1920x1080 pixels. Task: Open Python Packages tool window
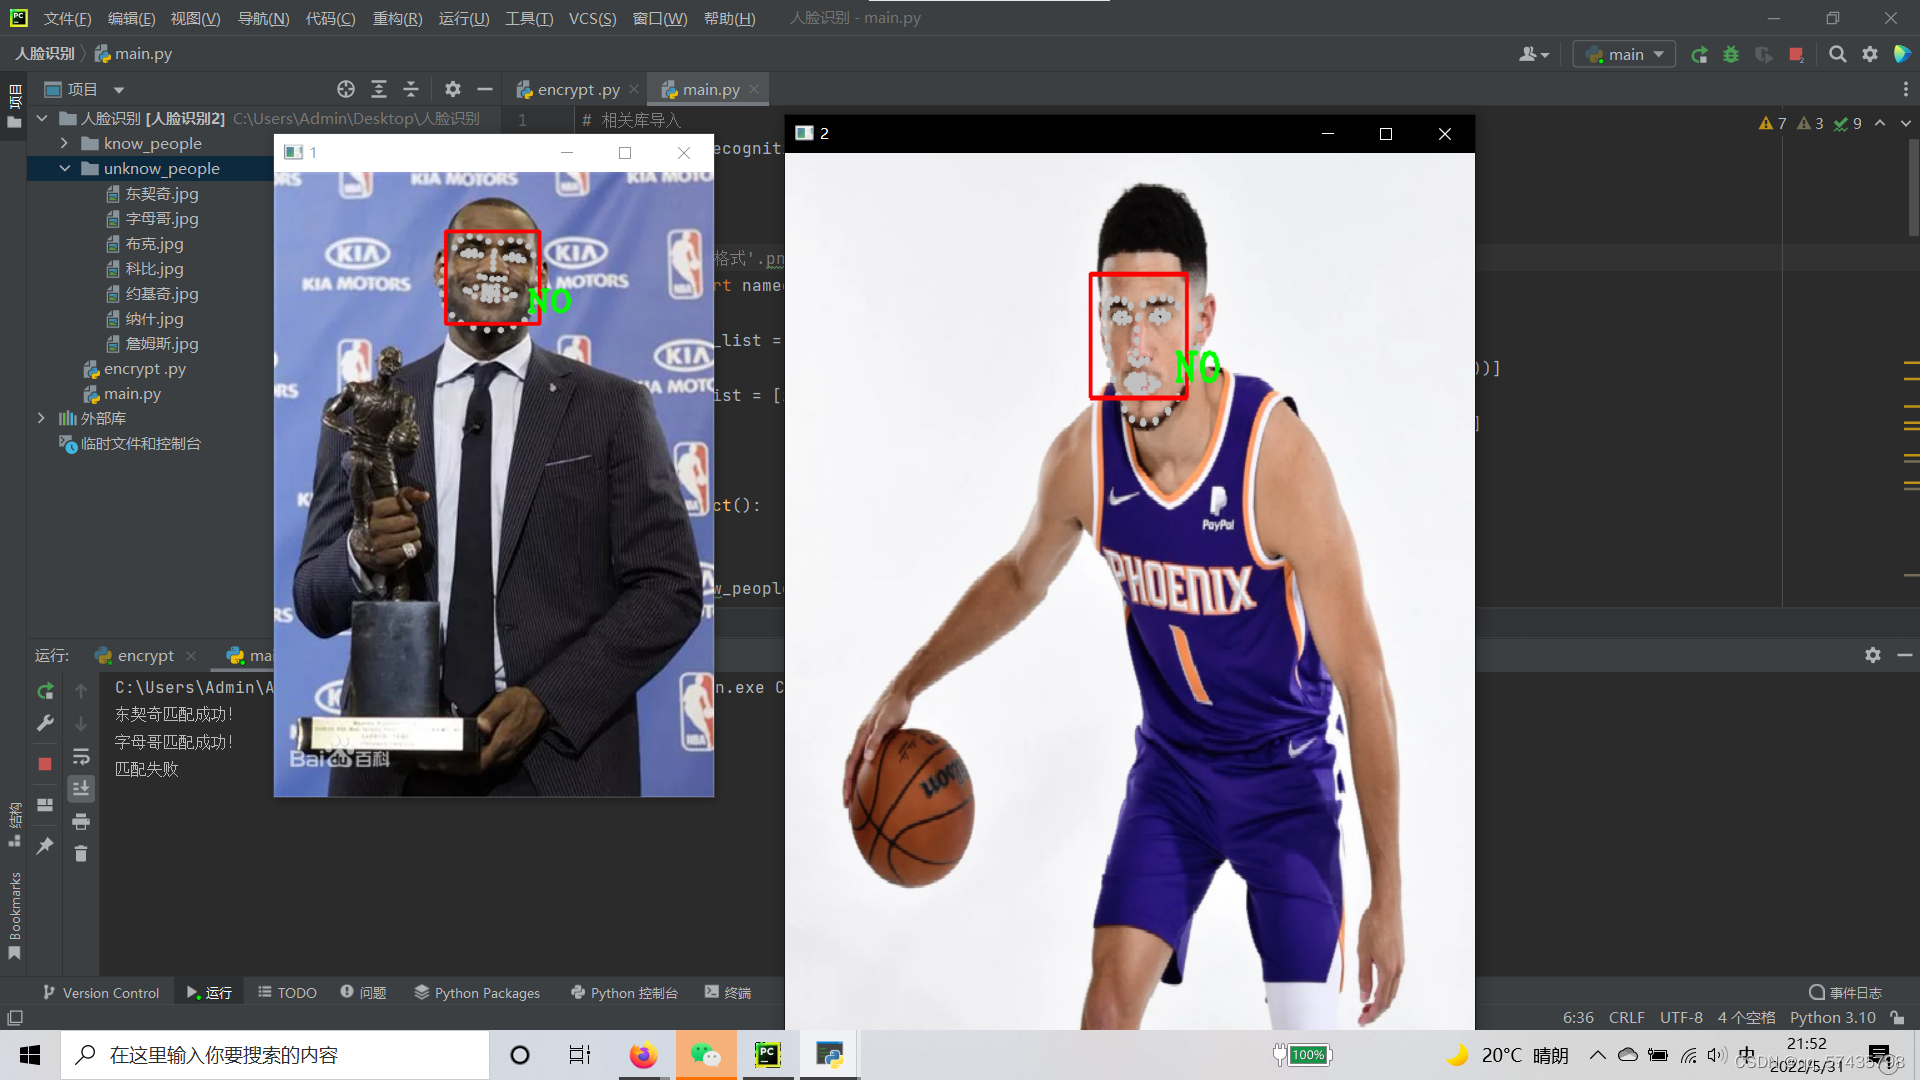[x=477, y=993]
